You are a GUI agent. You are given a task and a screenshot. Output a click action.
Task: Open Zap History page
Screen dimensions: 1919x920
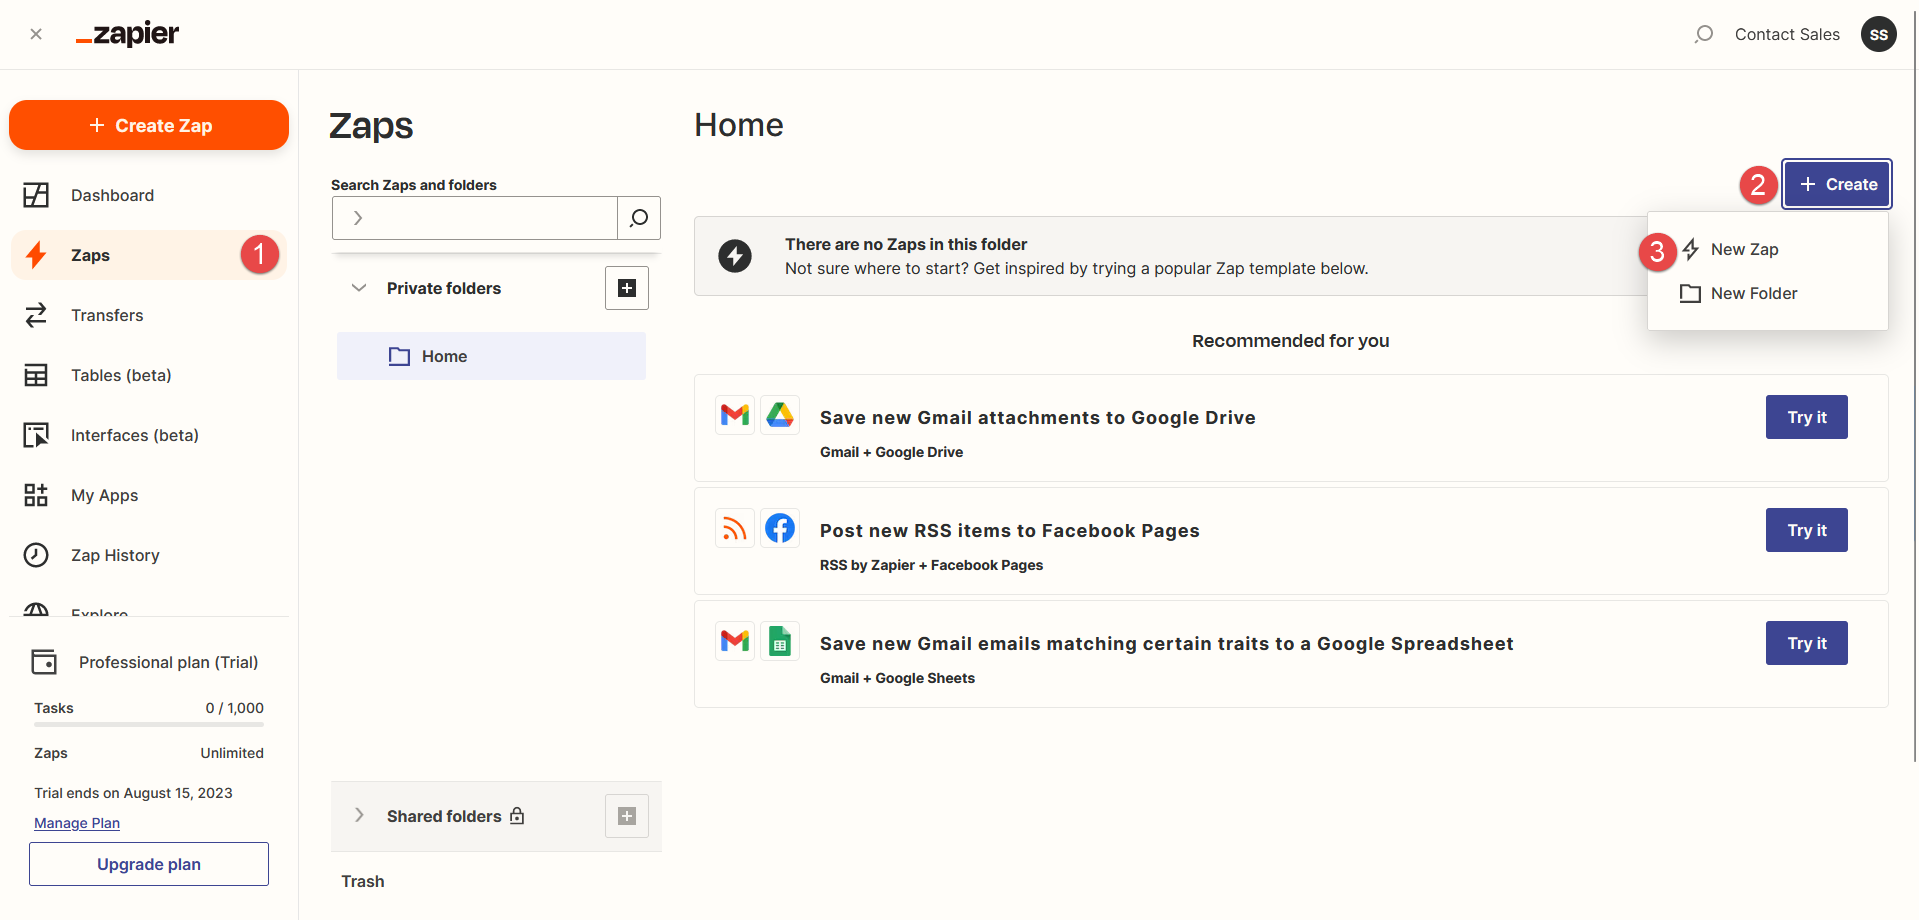(x=149, y=555)
